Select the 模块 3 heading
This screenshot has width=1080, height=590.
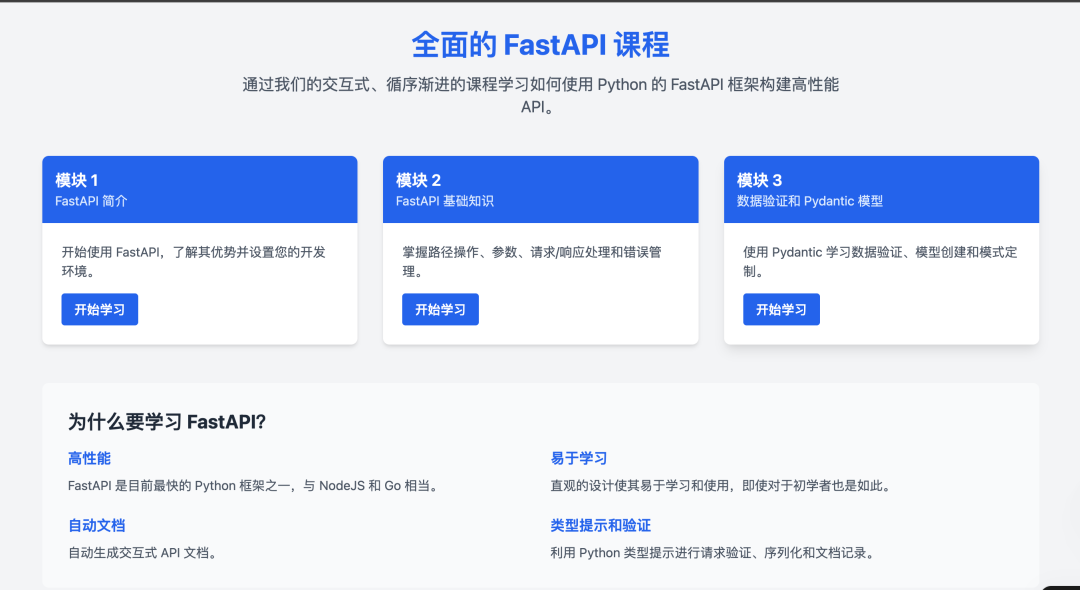point(759,180)
